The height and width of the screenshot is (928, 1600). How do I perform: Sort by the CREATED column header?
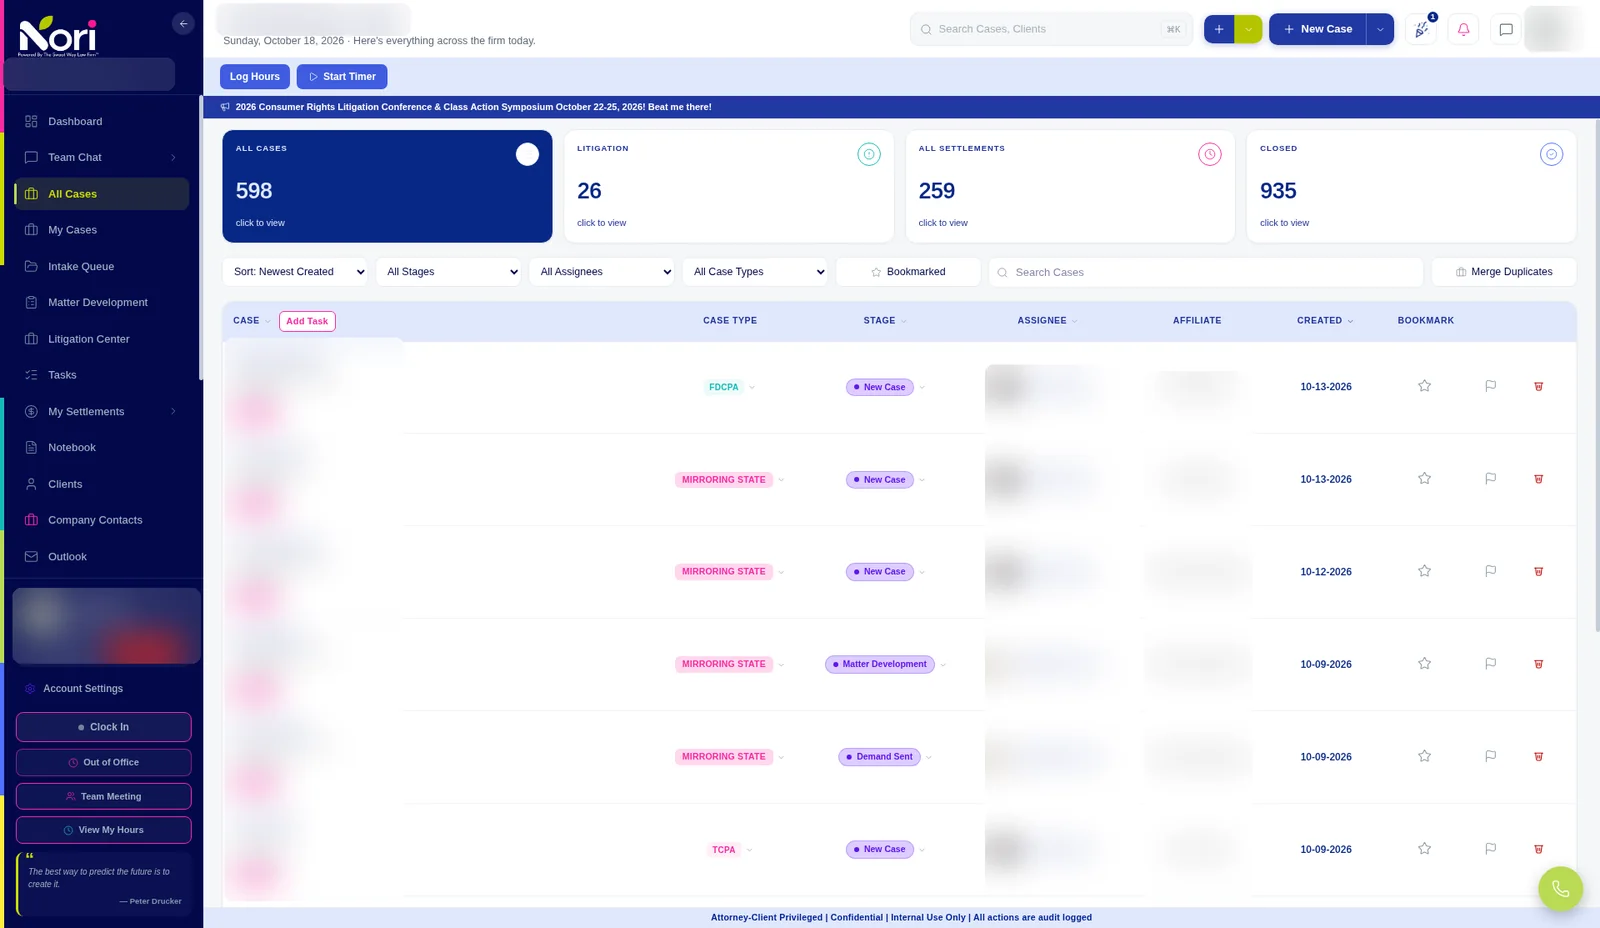[x=1325, y=321]
